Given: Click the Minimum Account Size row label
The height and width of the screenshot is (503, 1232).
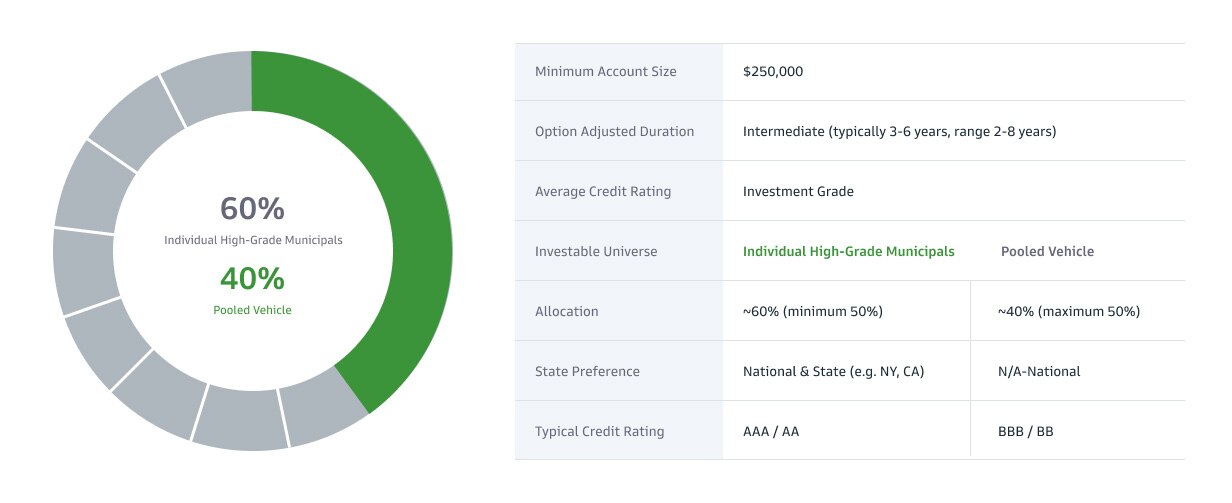Looking at the screenshot, I should click(605, 72).
